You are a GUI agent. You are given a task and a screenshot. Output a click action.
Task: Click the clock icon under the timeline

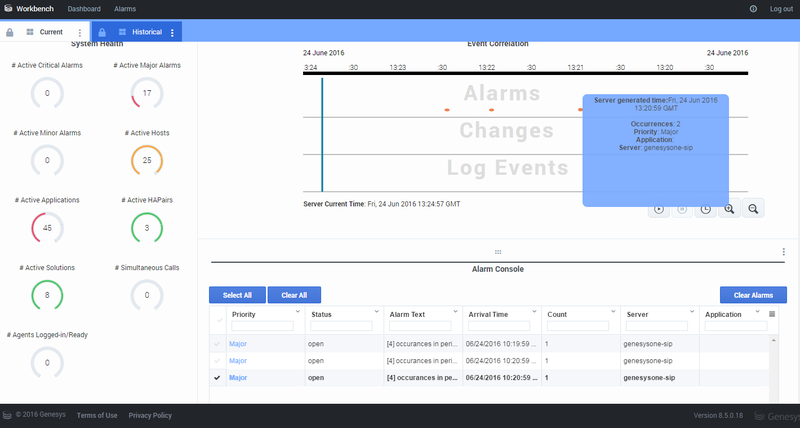[706, 209]
